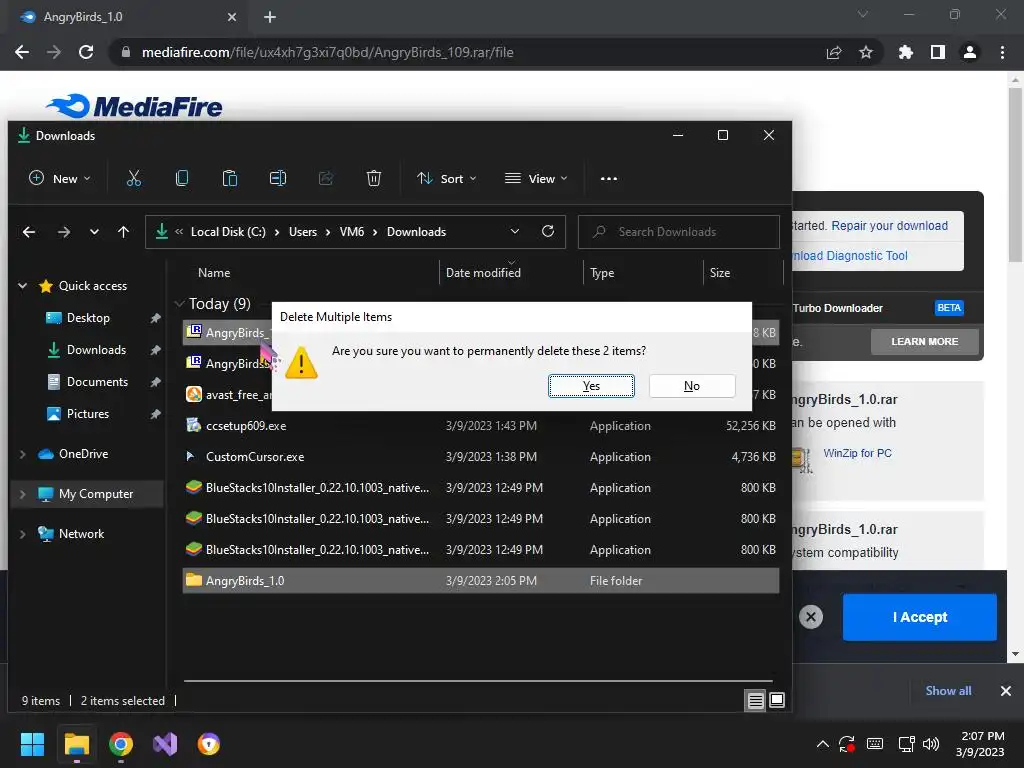1024x768 pixels.
Task: Go forward in File Explorer
Action: [x=63, y=232]
